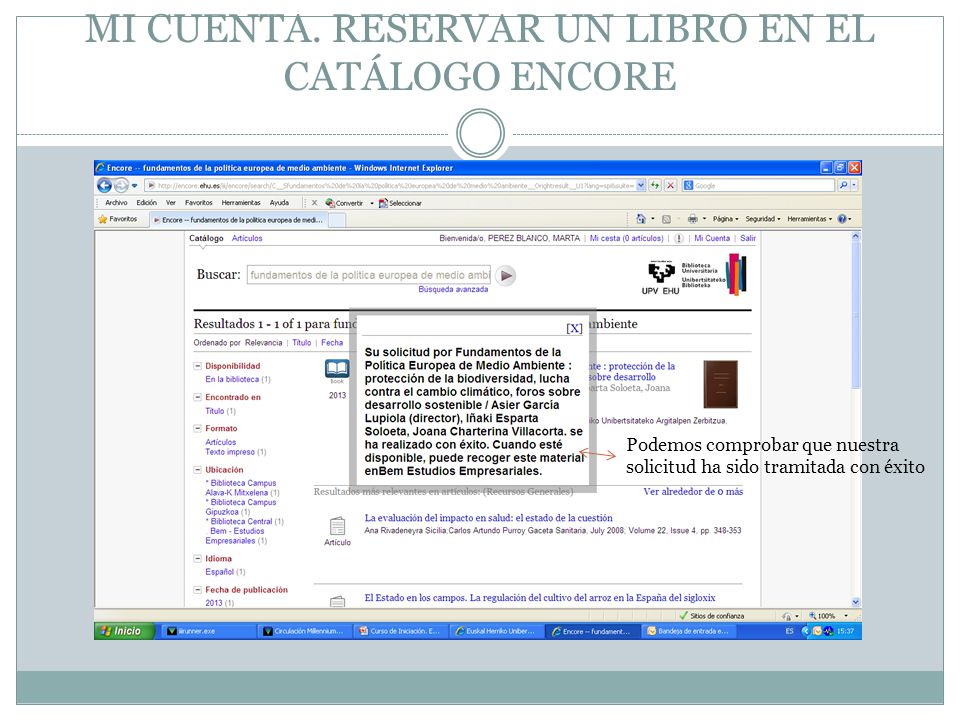The image size is (960, 720).
Task: Collapse the Fecha de publicación facet
Action: pyautogui.click(x=198, y=590)
